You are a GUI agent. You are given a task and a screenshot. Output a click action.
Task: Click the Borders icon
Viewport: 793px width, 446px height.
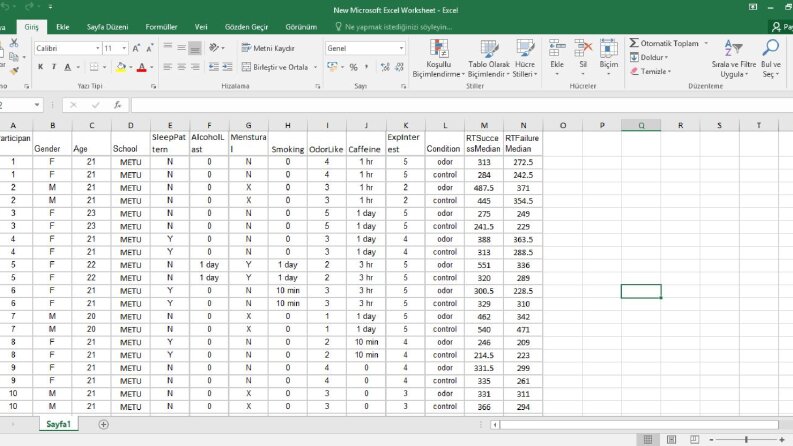click(94, 67)
